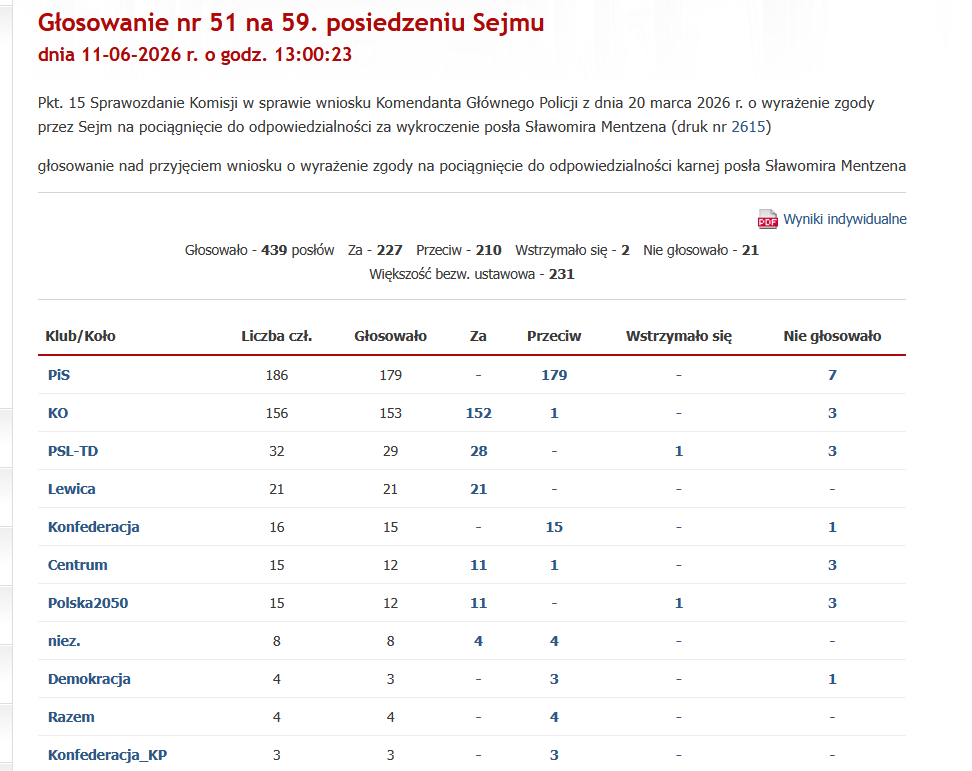The width and height of the screenshot is (972, 771).
Task: Click Razem 4 votes against
Action: [x=554, y=717]
